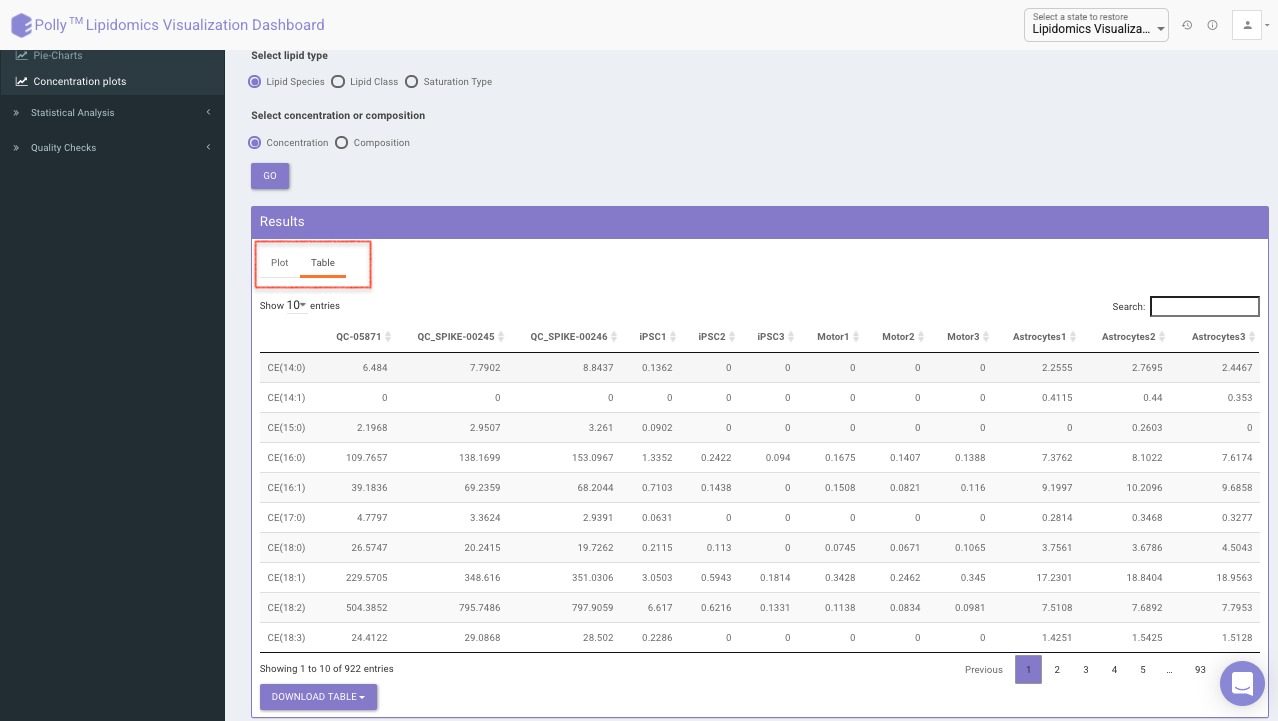The height and width of the screenshot is (721, 1278).
Task: Go to page 2
Action: [1057, 670]
